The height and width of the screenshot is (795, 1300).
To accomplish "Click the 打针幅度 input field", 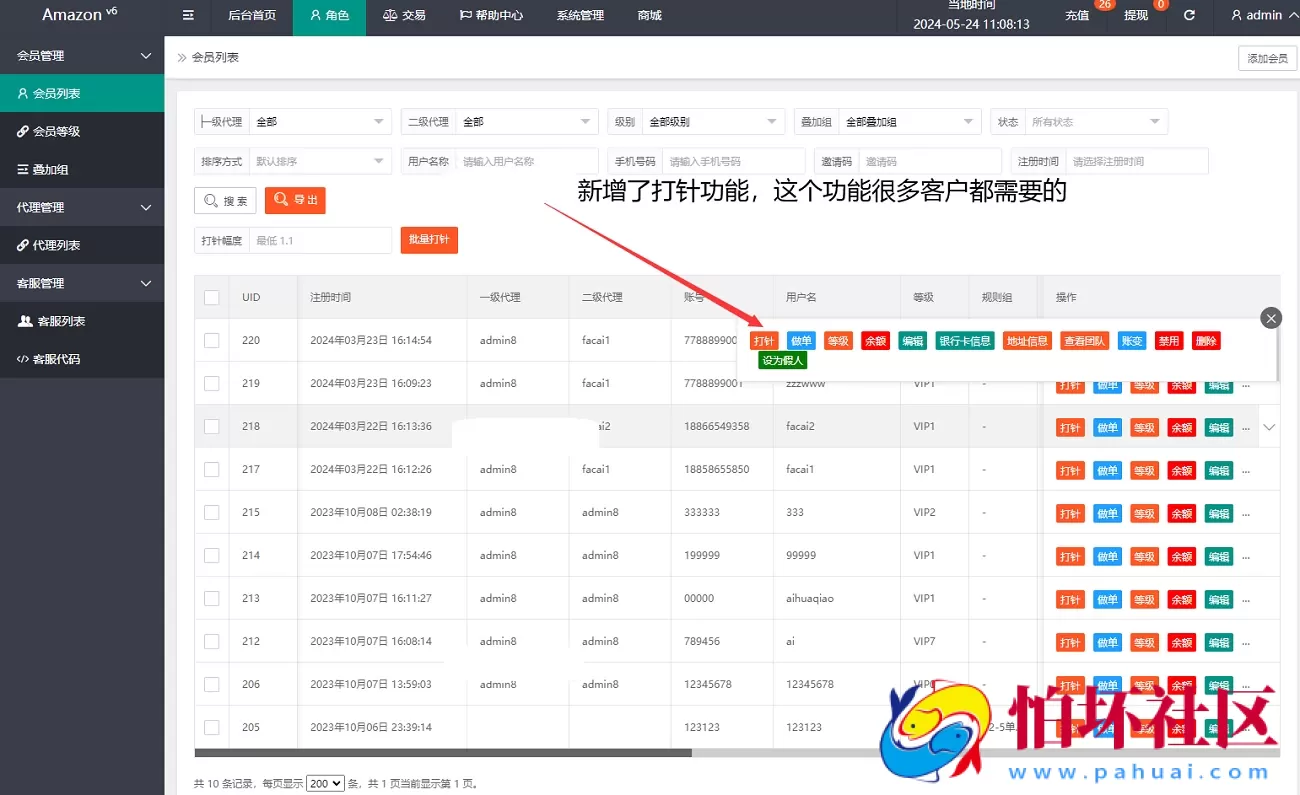I will point(322,240).
